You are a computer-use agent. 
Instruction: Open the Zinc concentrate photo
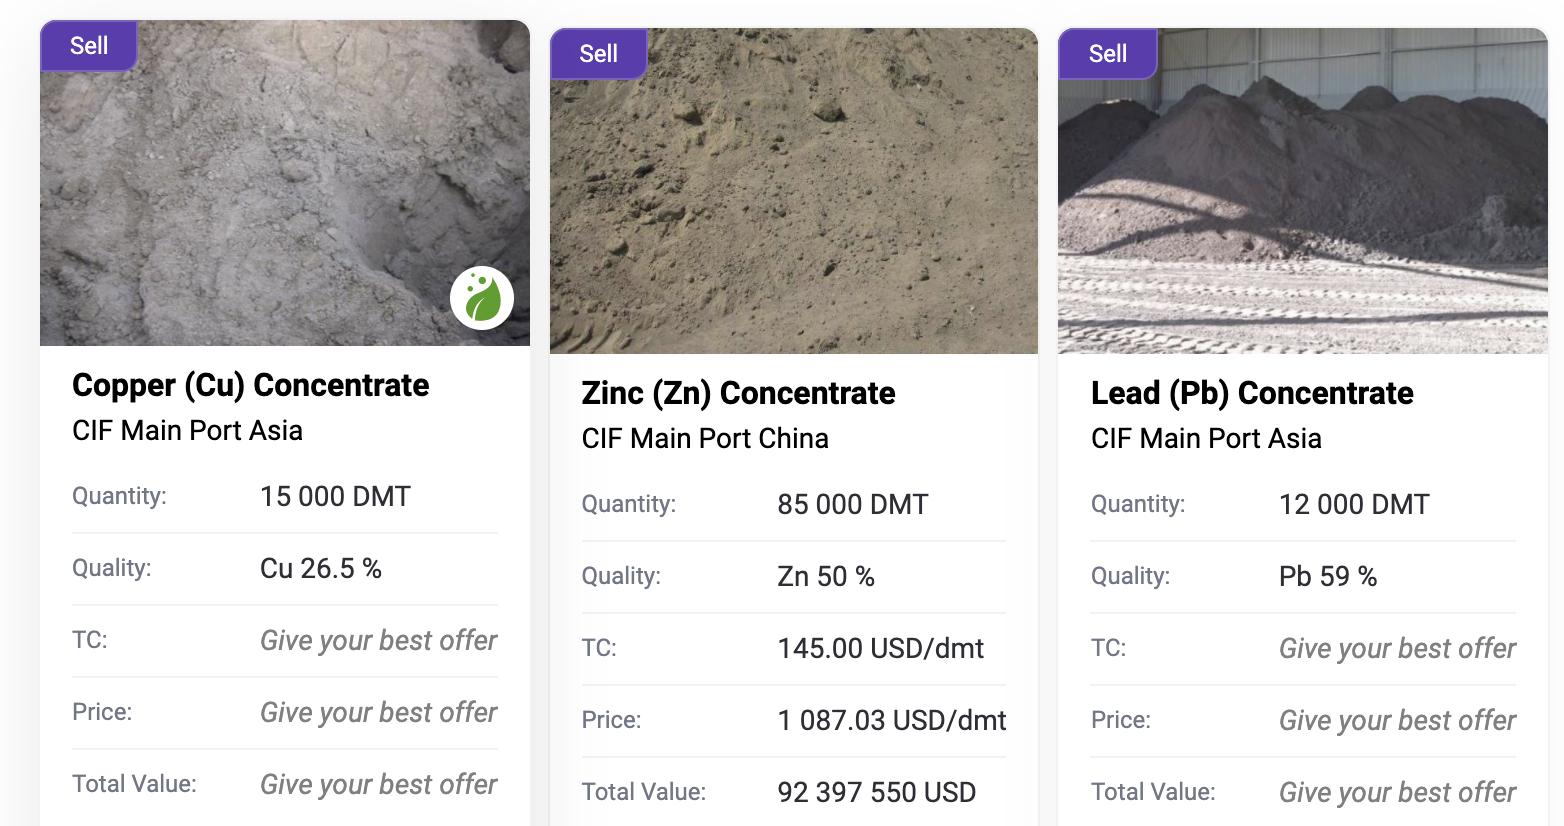(794, 200)
